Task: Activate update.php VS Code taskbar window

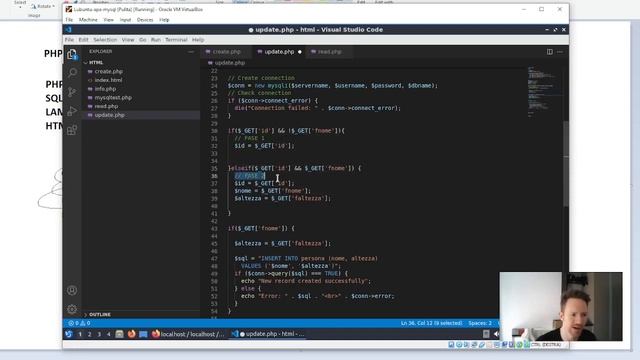Action: point(268,334)
